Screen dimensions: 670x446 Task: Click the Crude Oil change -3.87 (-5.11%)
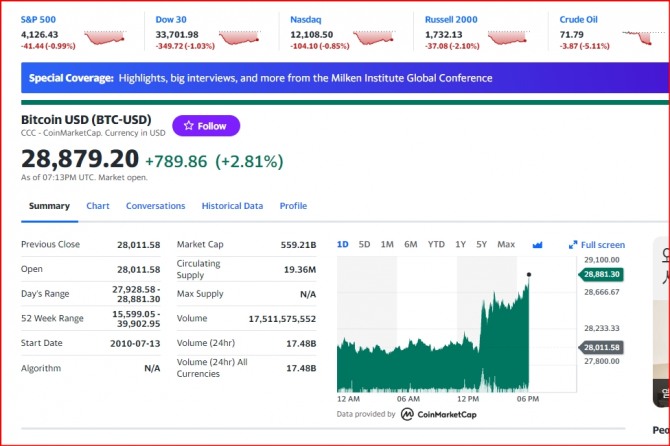point(585,46)
